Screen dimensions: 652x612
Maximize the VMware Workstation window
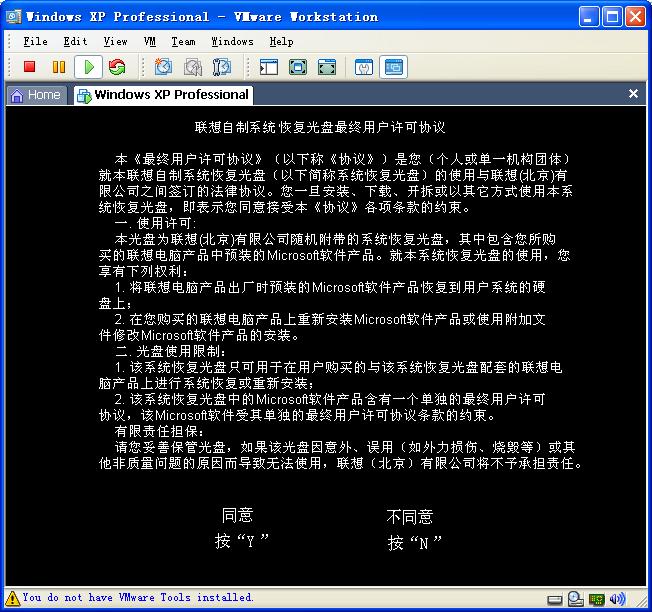coord(612,17)
